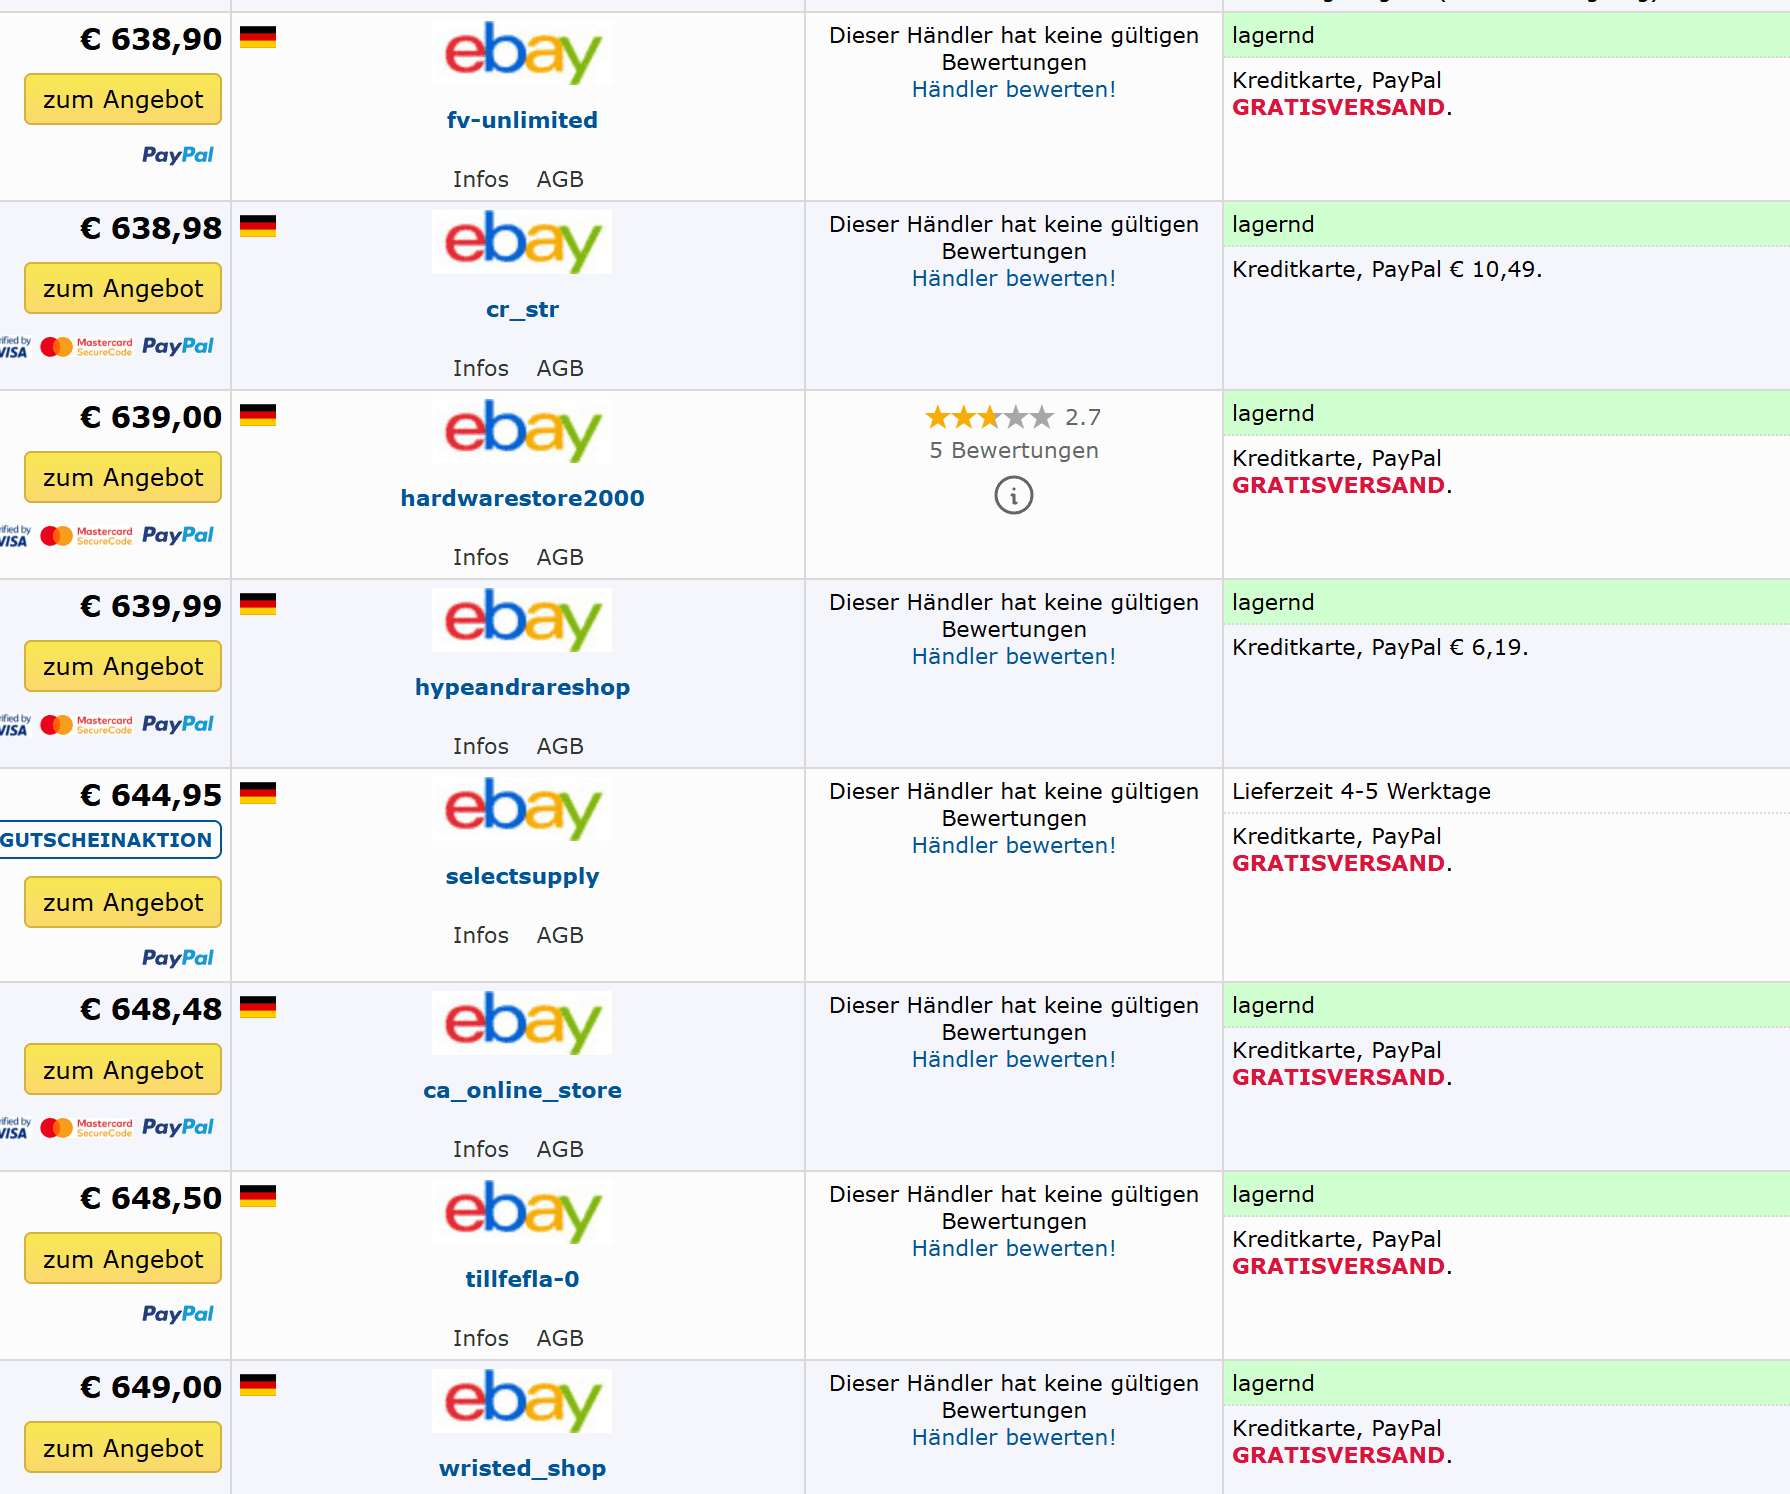
Task: Open the hypeandrareshop seller link
Action: 522,687
